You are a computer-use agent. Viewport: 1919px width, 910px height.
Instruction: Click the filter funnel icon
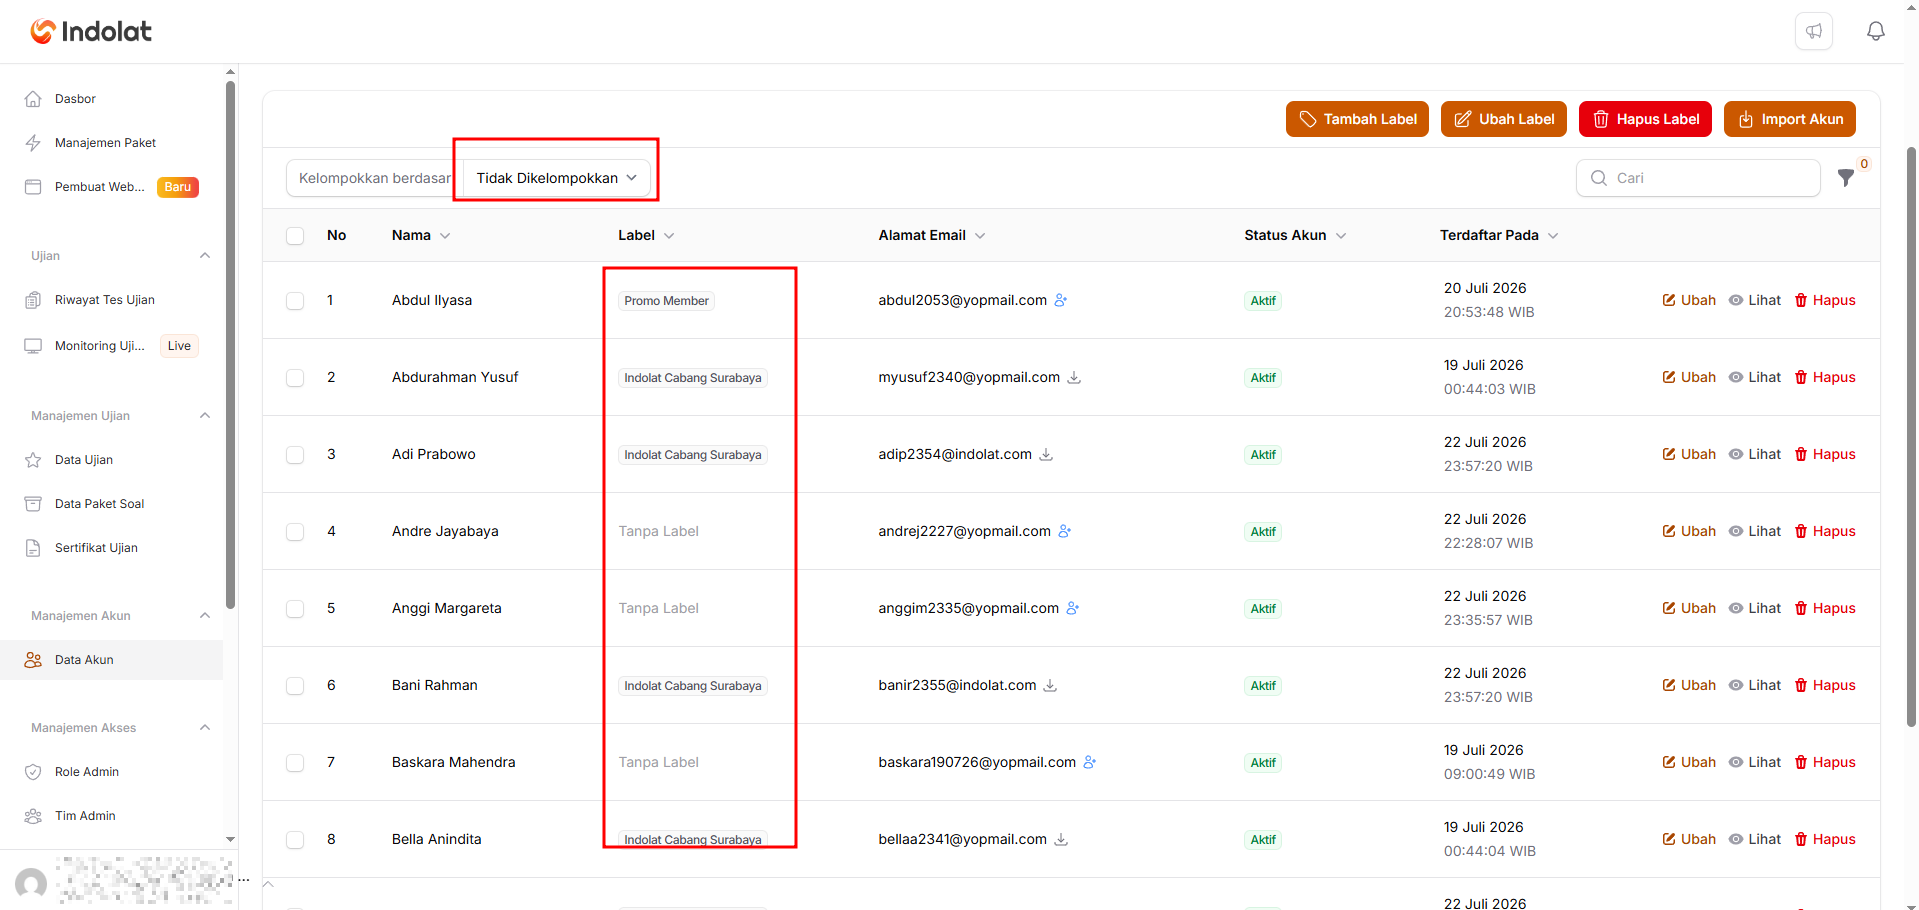click(1846, 178)
